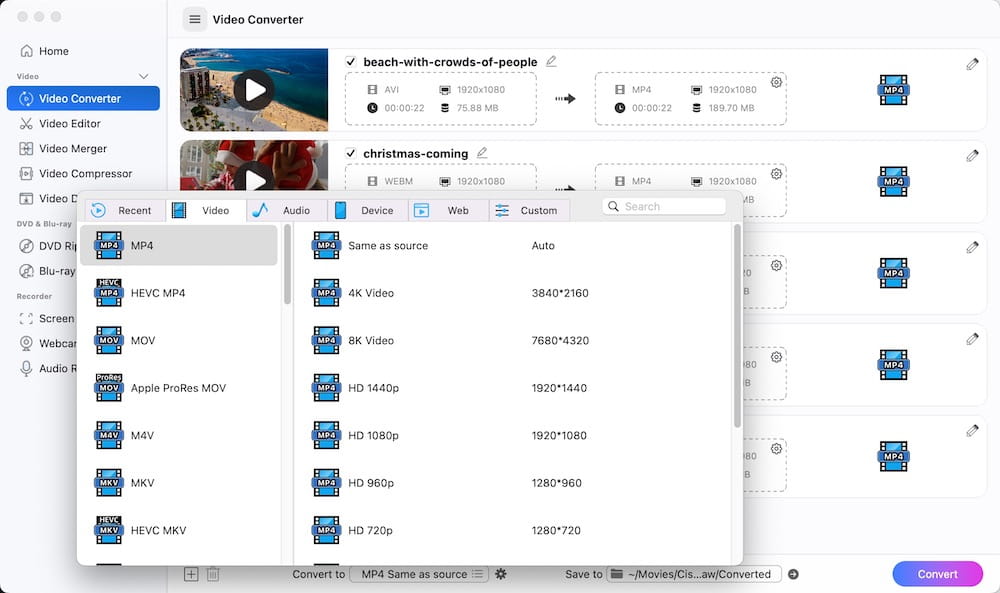Screen dimensions: 1000x593
Task: Collapse the Video section chevron in sidebar
Action: 143,77
